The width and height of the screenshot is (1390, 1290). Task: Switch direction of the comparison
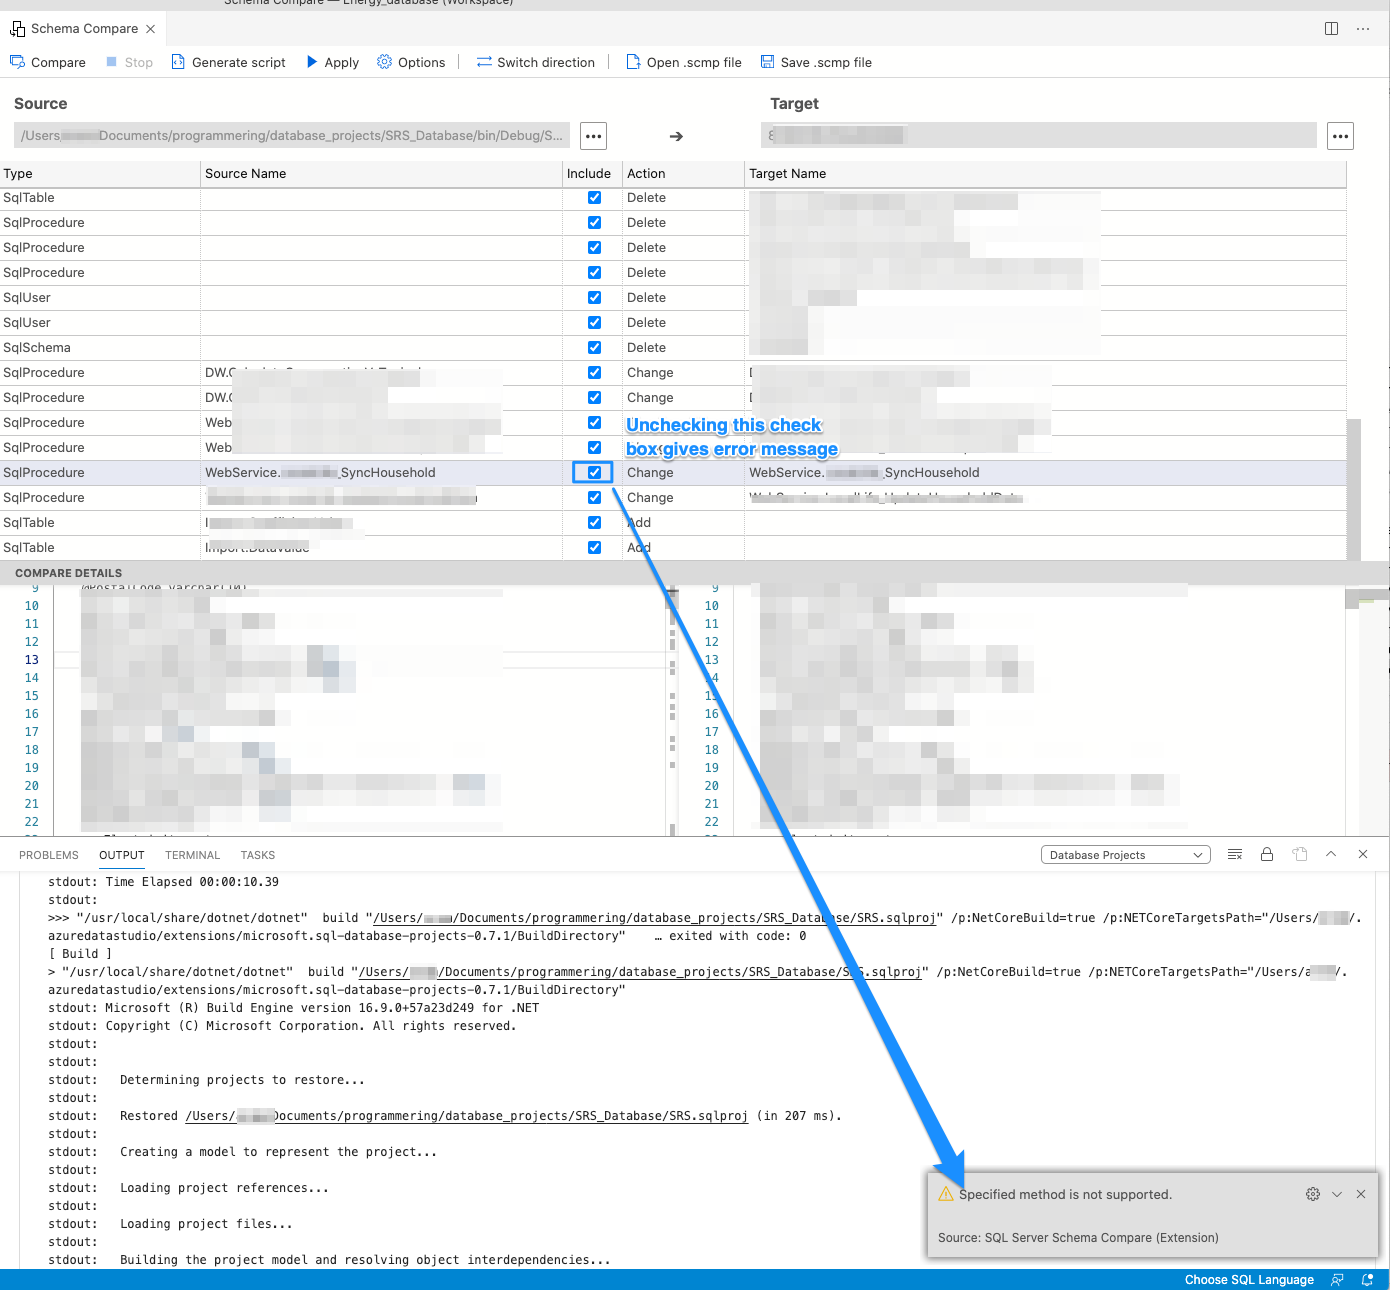[536, 62]
